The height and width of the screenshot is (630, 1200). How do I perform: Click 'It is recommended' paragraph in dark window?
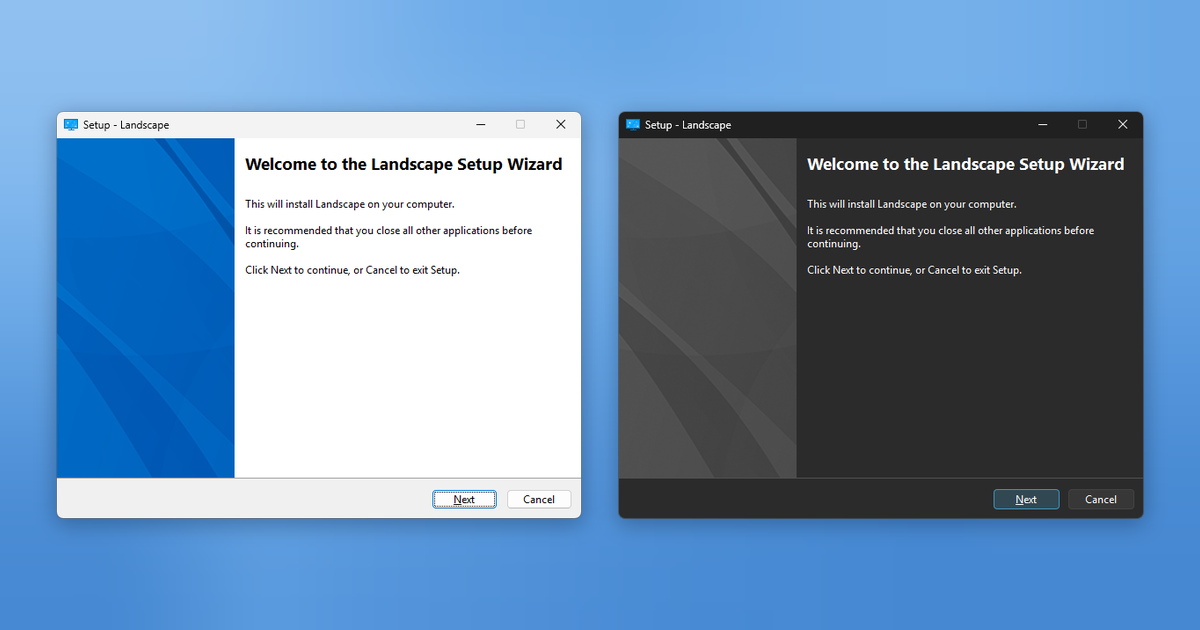click(951, 237)
